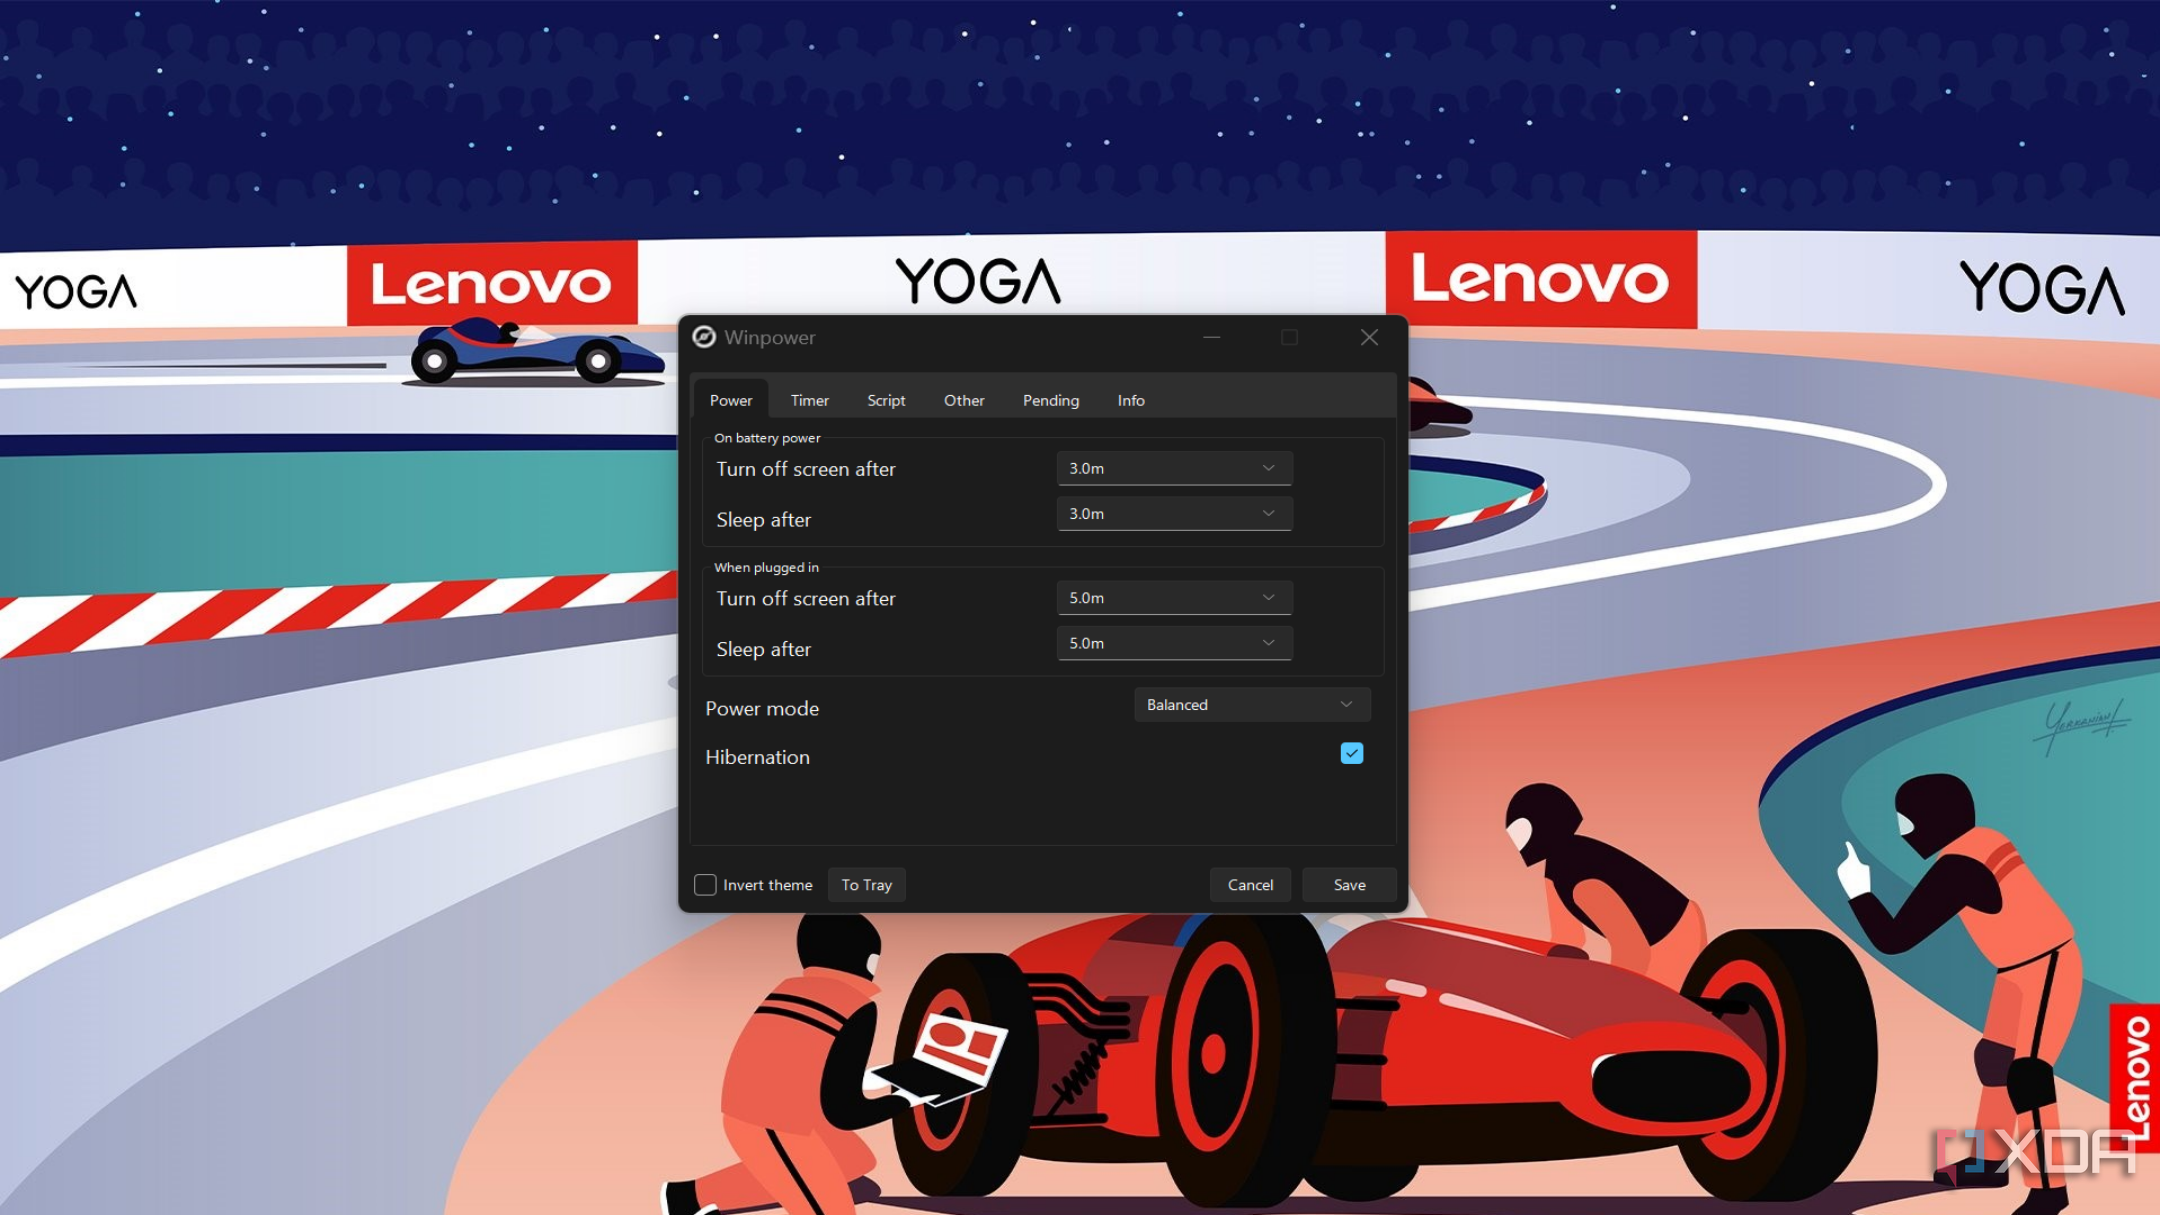Viewport: 2160px width, 1215px height.
Task: Expand plugged-in Turn off screen dropdown
Action: click(1268, 598)
